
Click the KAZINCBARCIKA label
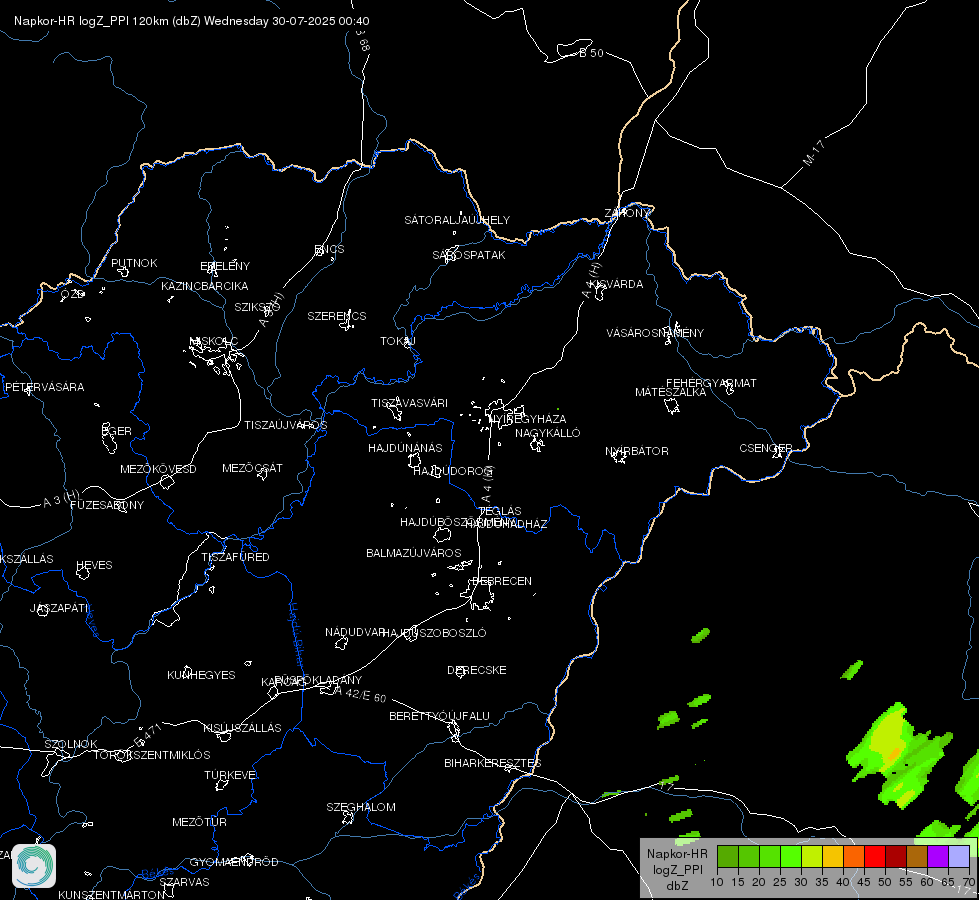tap(205, 286)
